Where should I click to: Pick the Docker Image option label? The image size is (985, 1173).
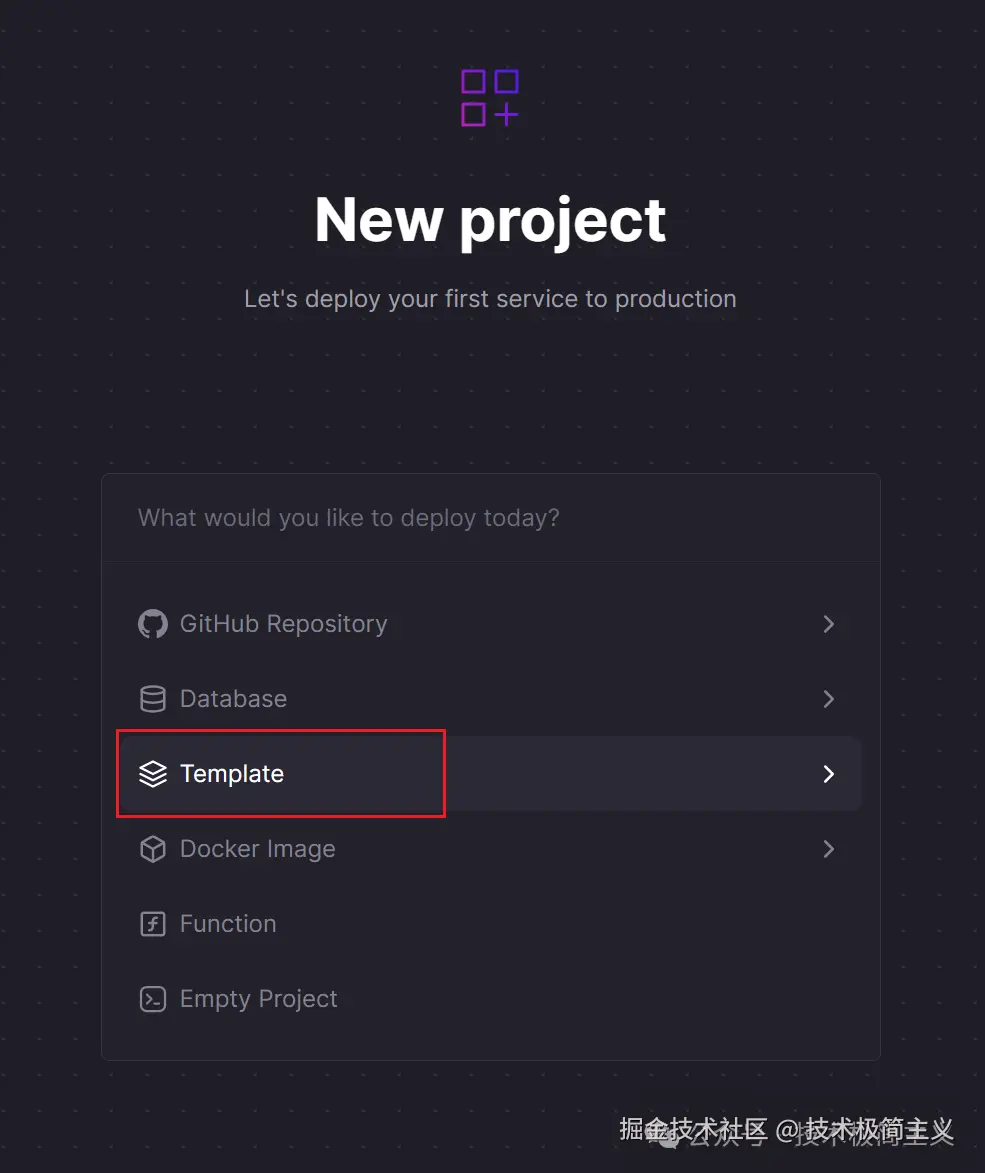coord(257,849)
